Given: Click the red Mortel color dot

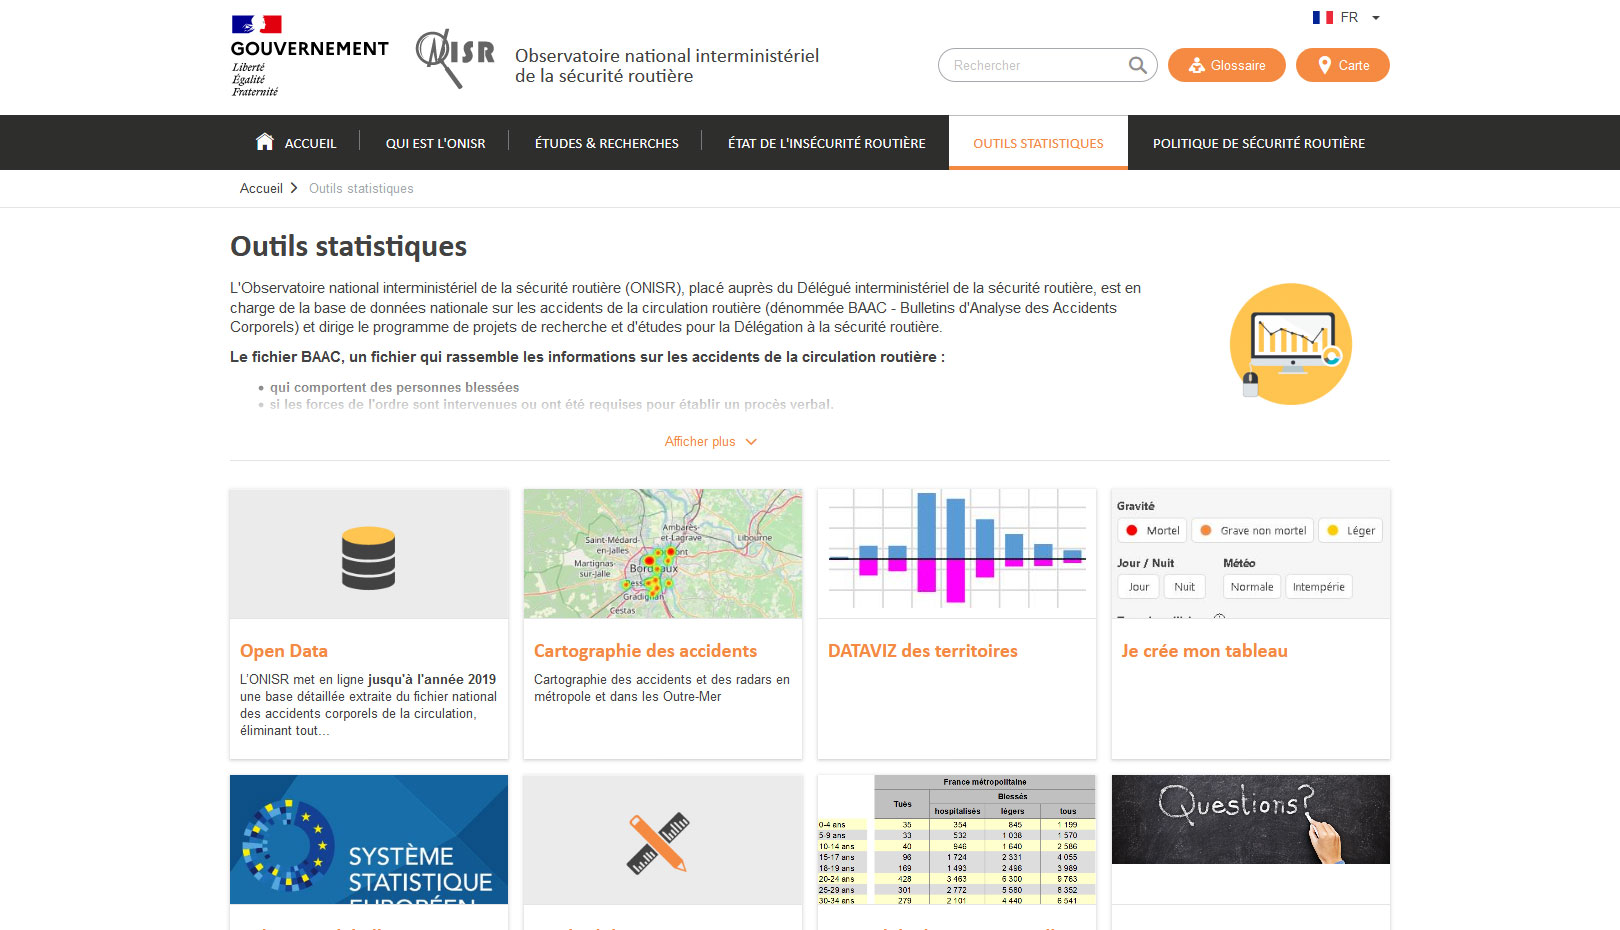Looking at the screenshot, I should tap(1132, 530).
